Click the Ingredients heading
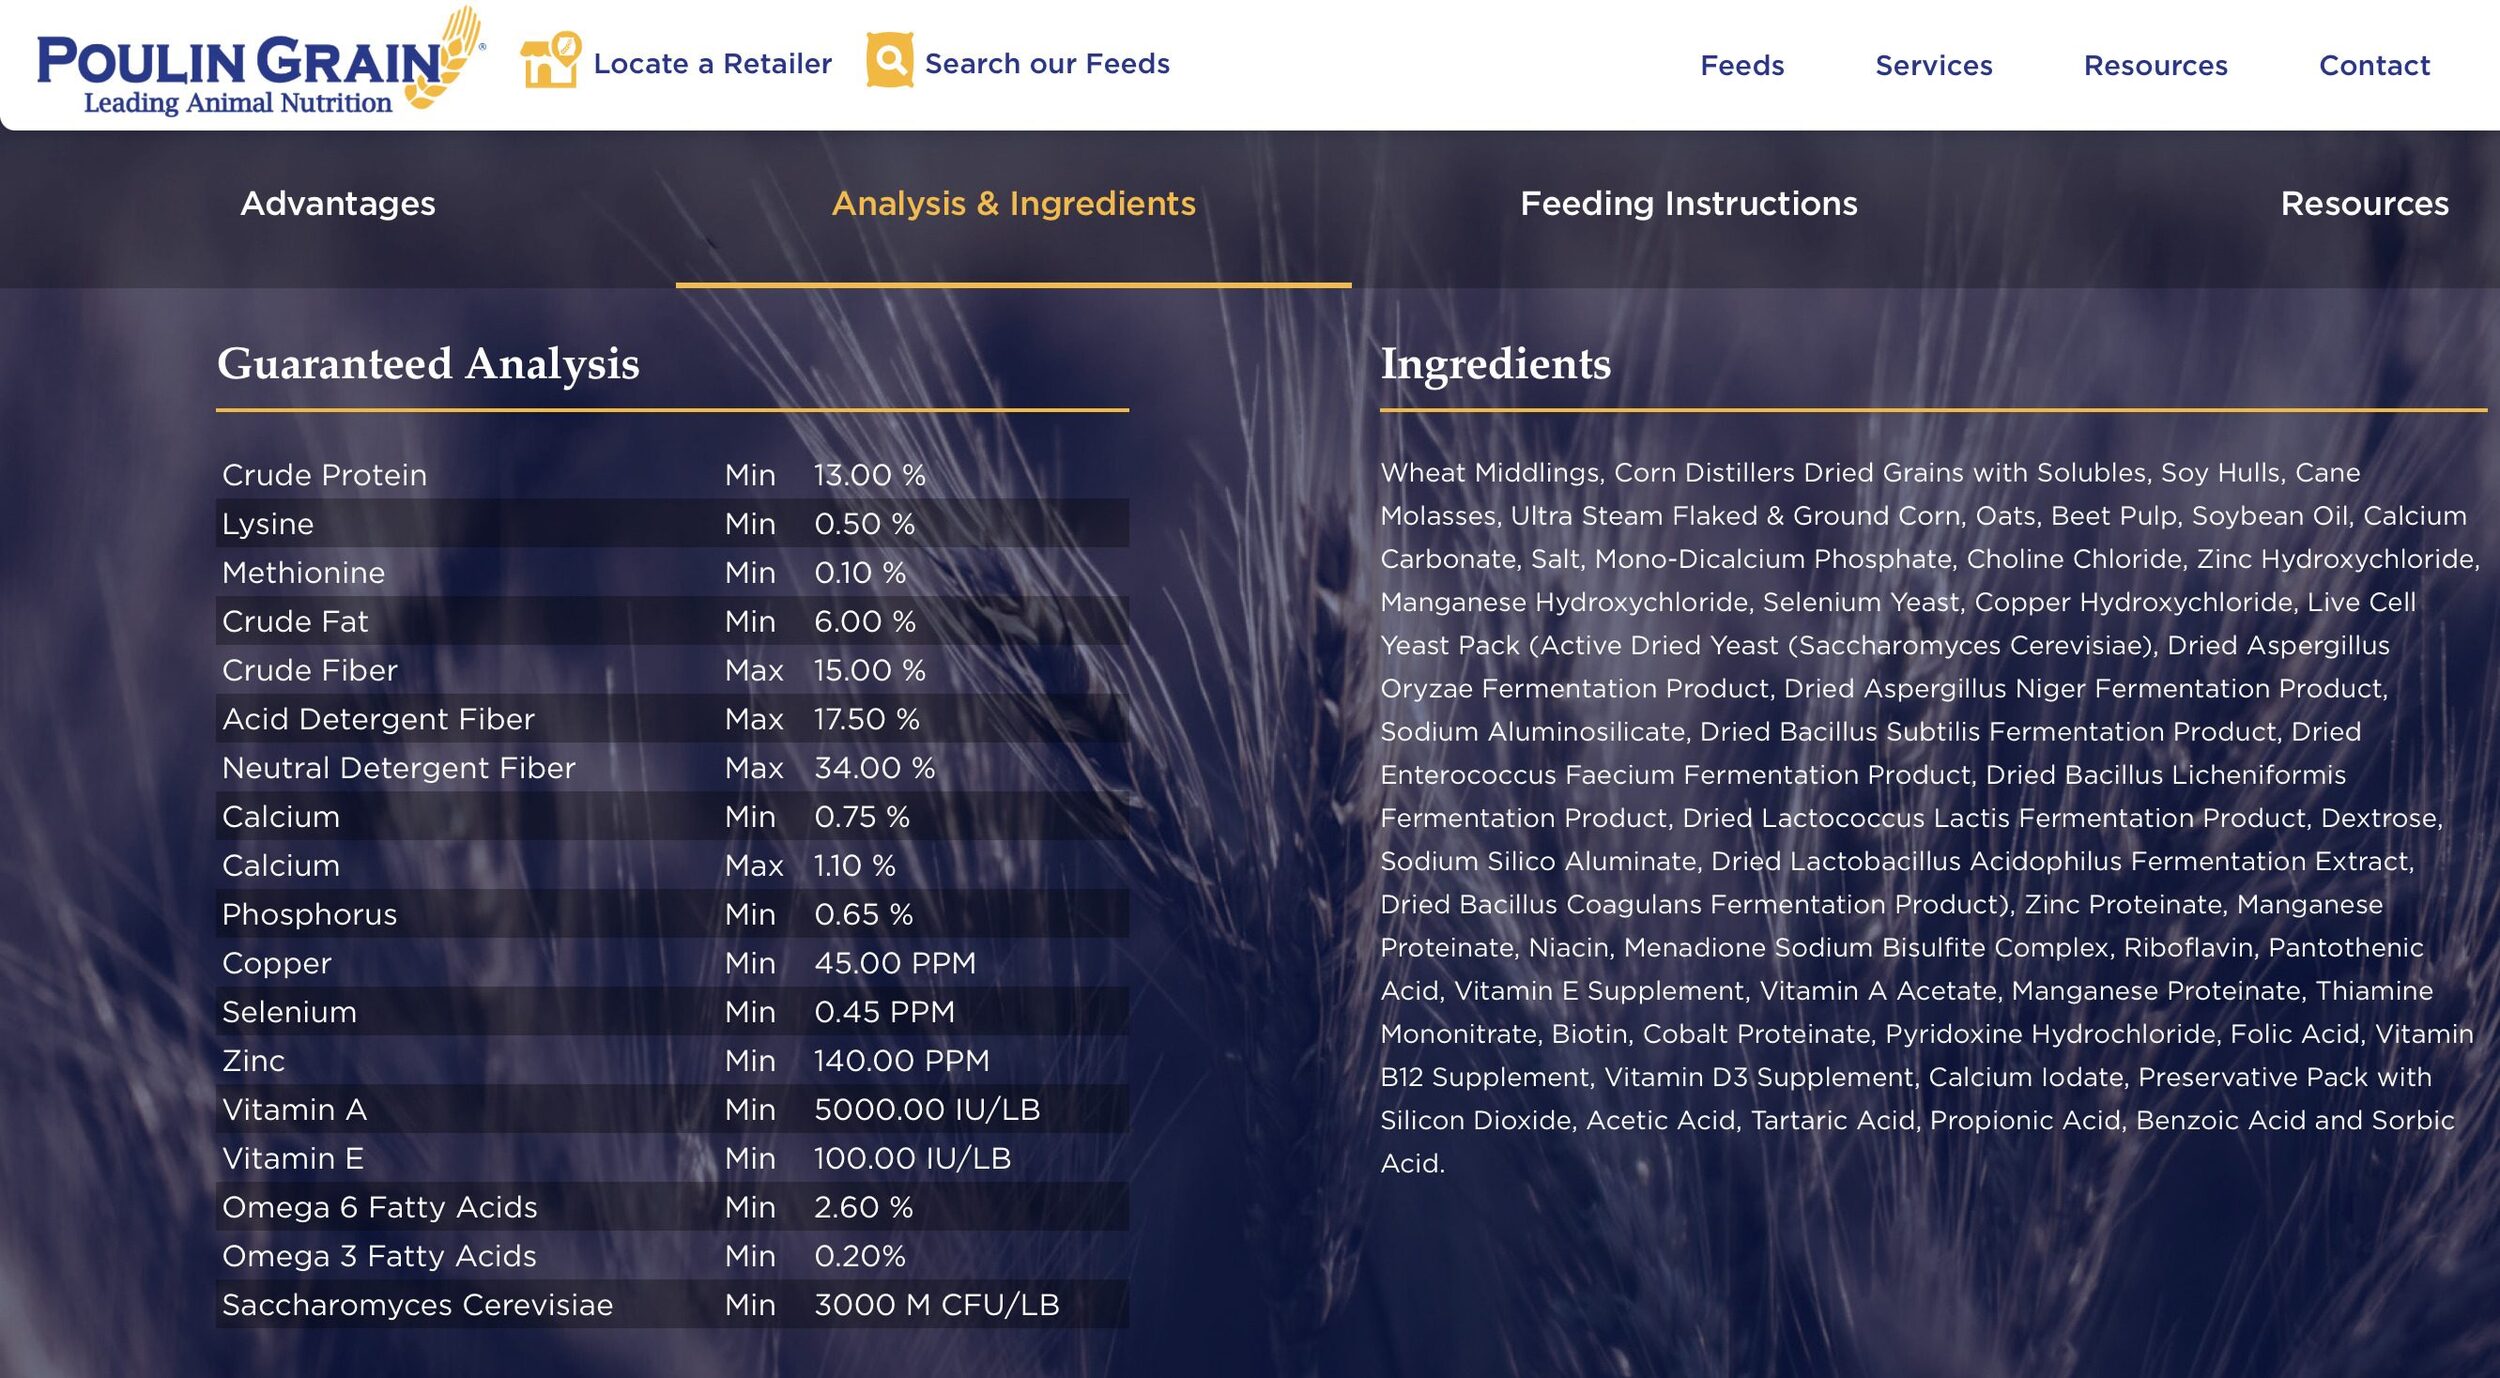 (x=1495, y=364)
